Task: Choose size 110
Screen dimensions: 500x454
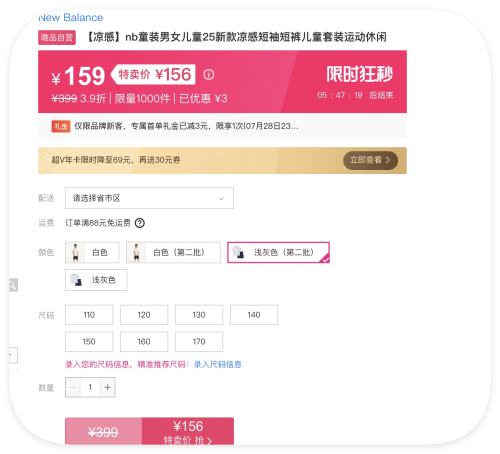Action: (89, 315)
